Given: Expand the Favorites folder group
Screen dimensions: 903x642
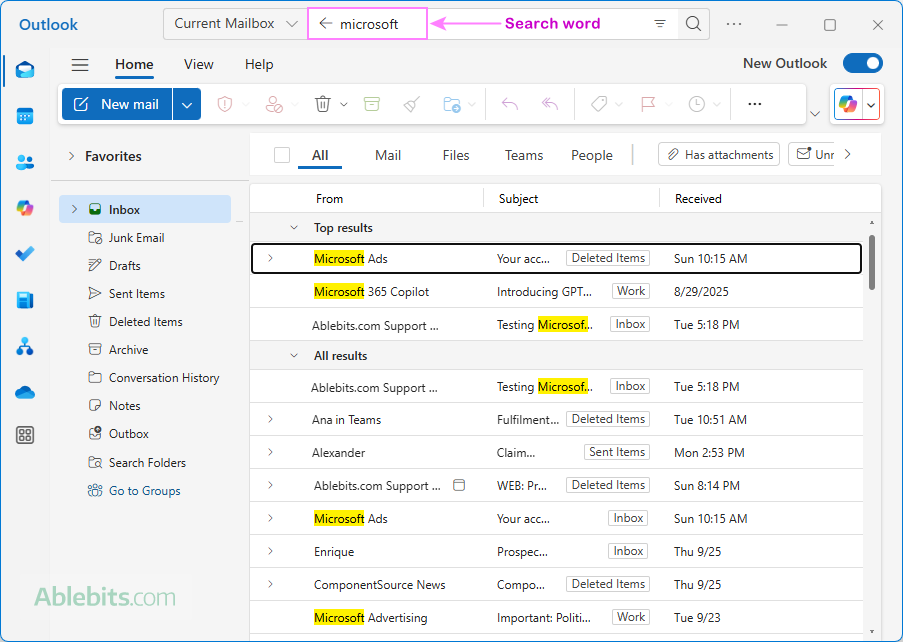Looking at the screenshot, I should click(72, 156).
